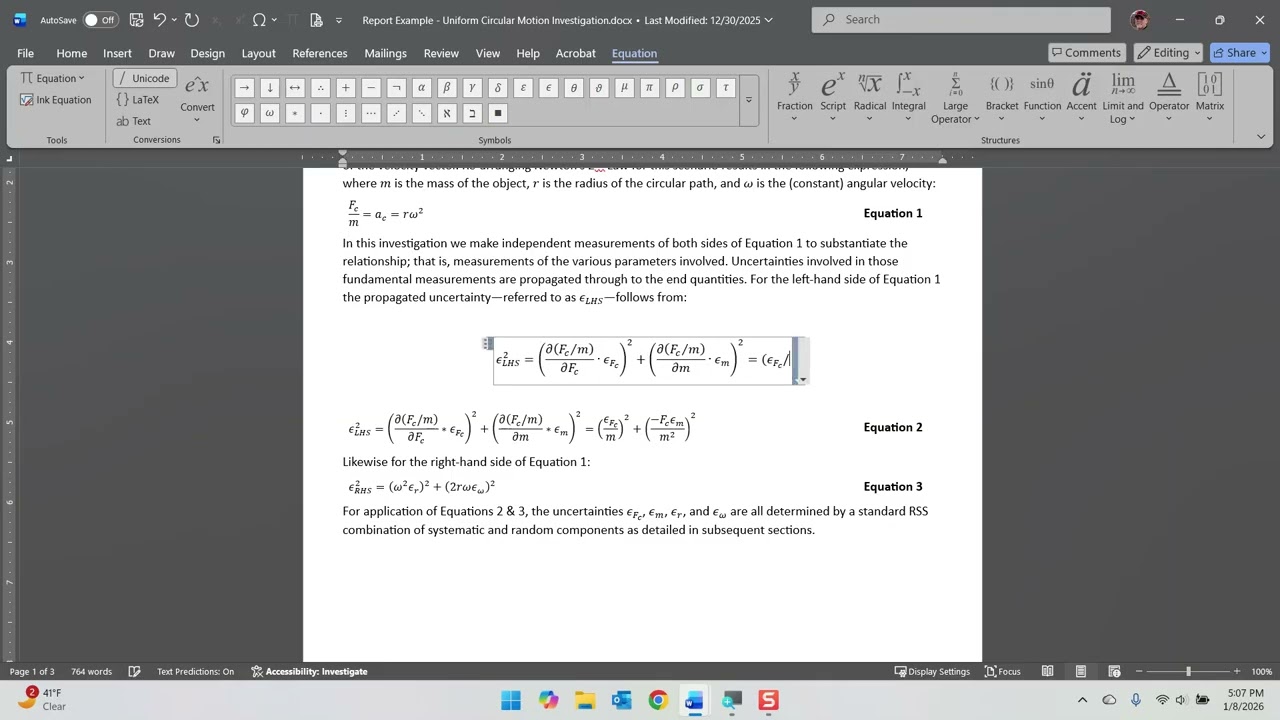Toggle the AutoSave switch
The image size is (1280, 720).
pyautogui.click(x=100, y=20)
